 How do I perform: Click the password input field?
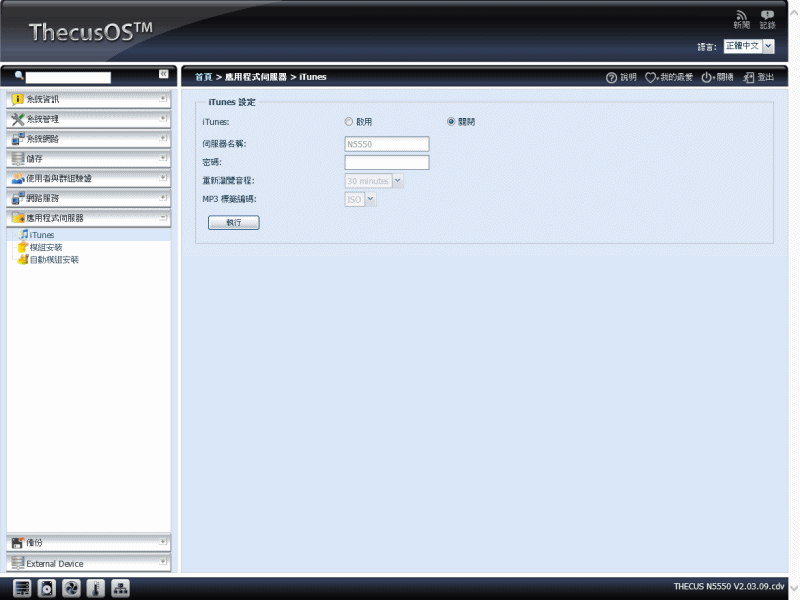click(x=387, y=162)
